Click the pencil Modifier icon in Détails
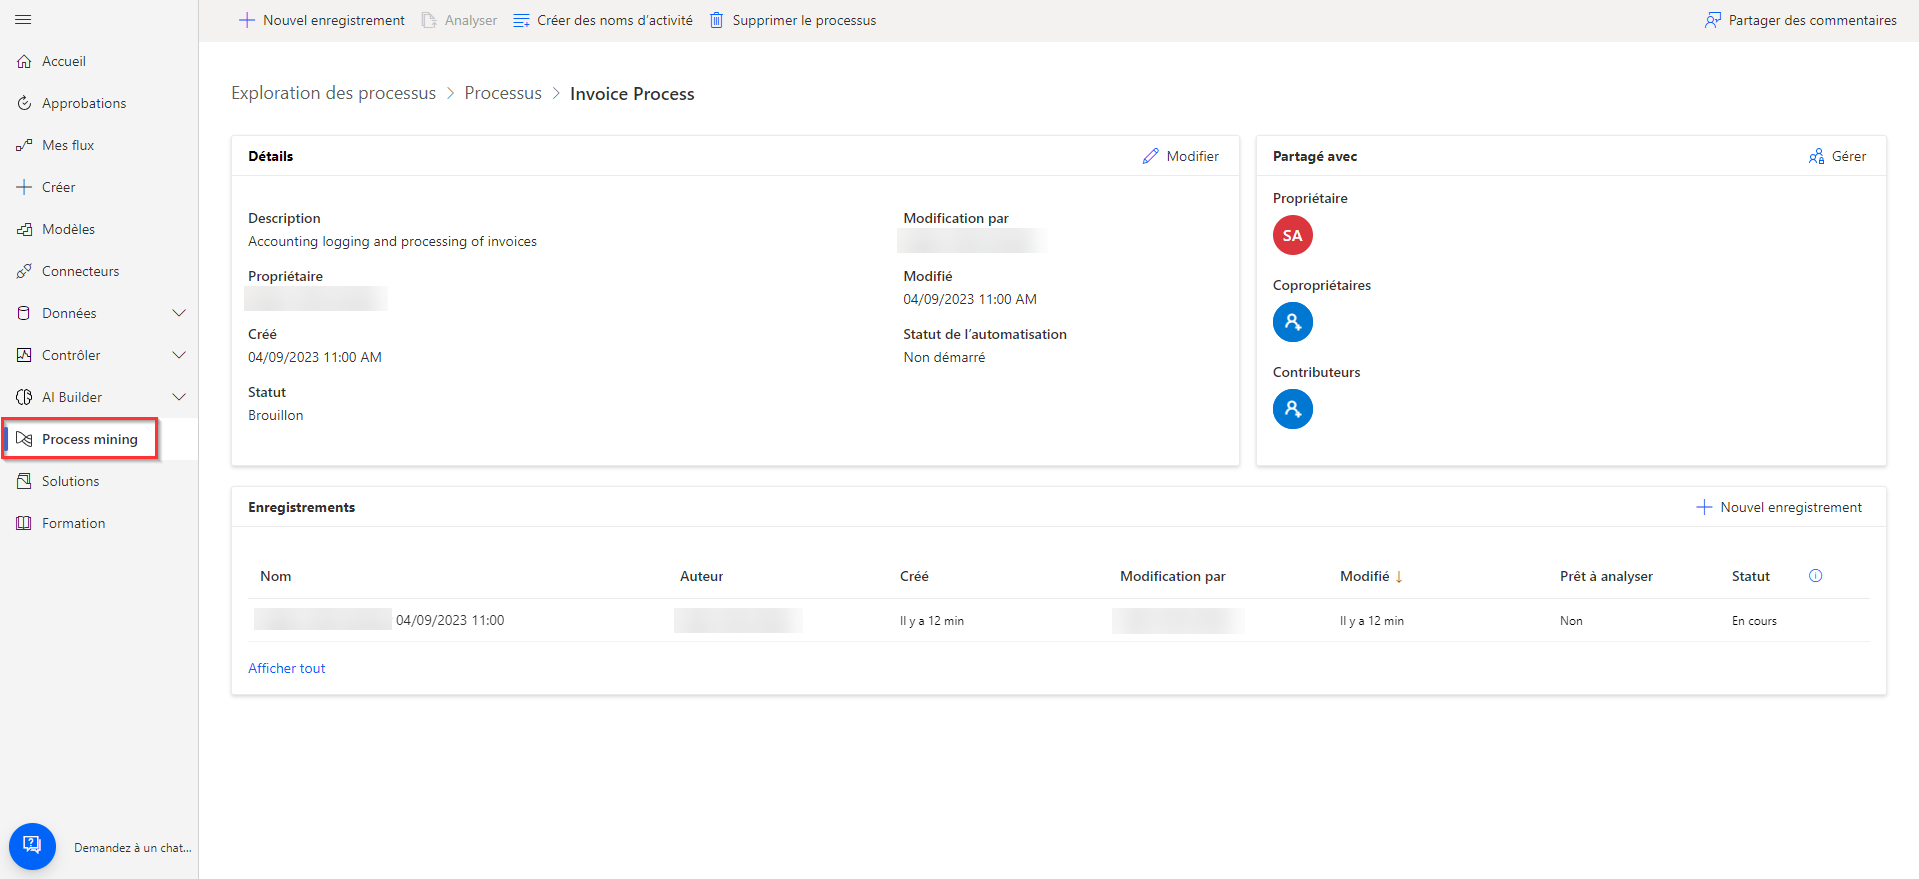Image resolution: width=1919 pixels, height=879 pixels. pos(1151,156)
